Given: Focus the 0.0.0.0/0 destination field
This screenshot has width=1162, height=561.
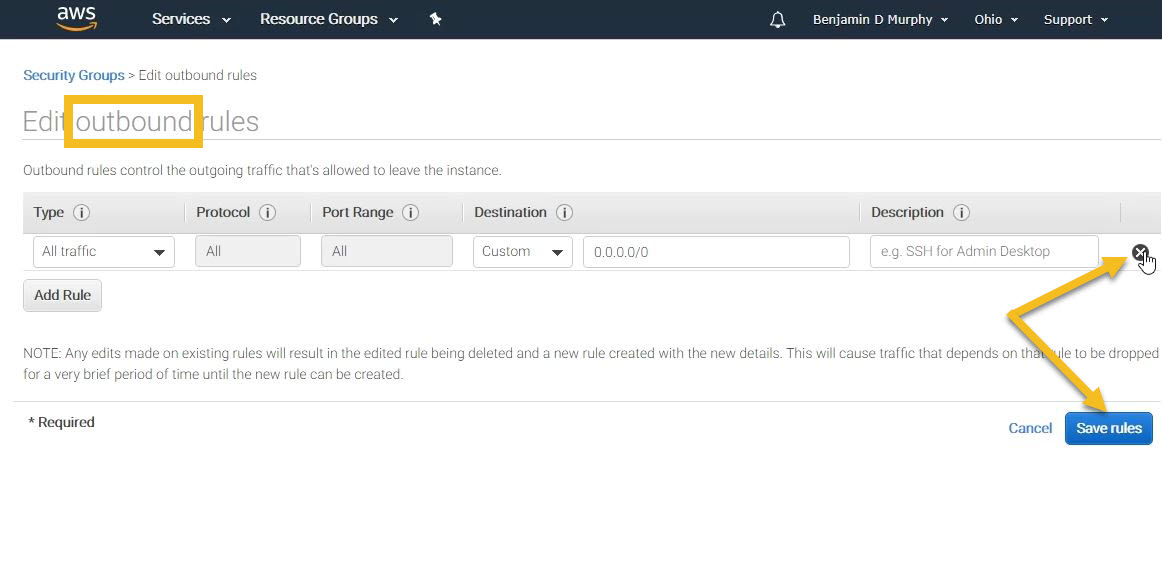Looking at the screenshot, I should [716, 252].
